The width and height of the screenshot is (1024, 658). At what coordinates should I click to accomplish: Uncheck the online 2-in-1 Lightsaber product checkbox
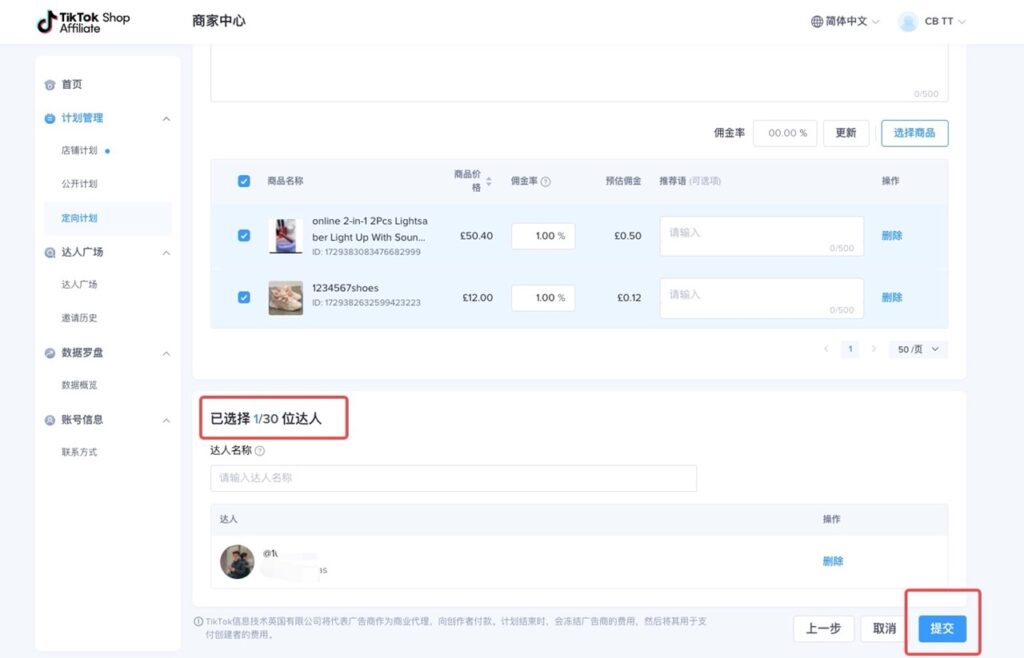click(244, 236)
